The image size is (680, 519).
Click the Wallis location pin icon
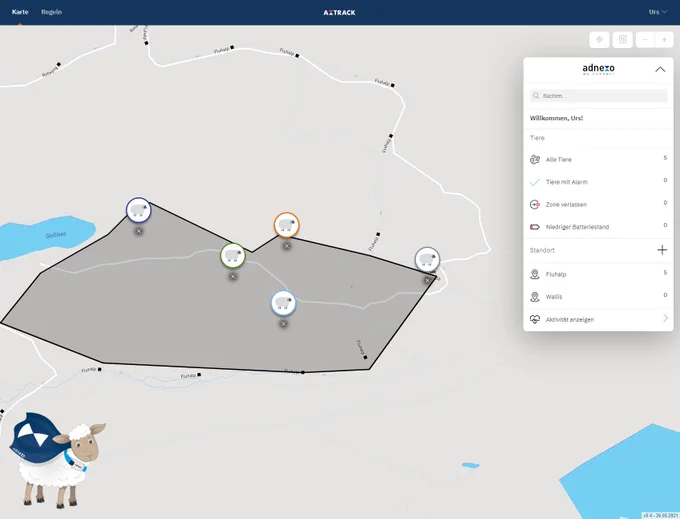tap(535, 297)
